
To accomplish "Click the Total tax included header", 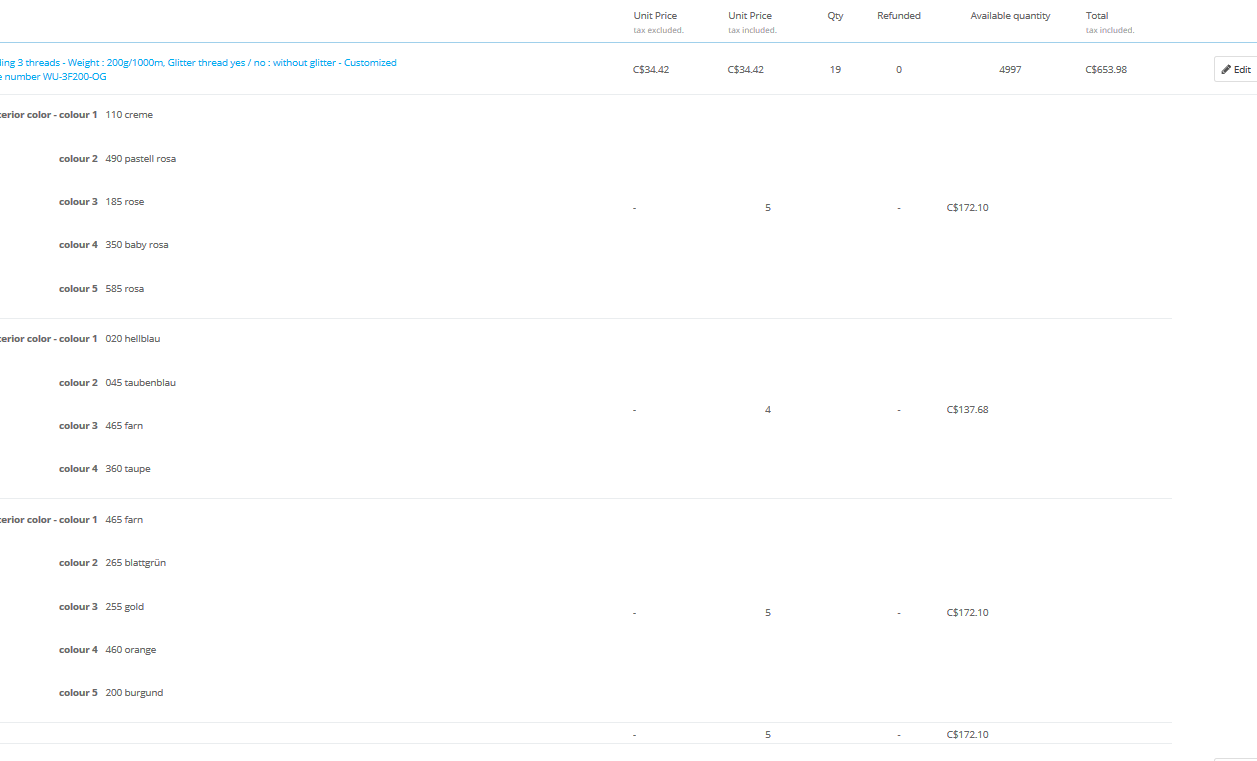I will [1097, 16].
